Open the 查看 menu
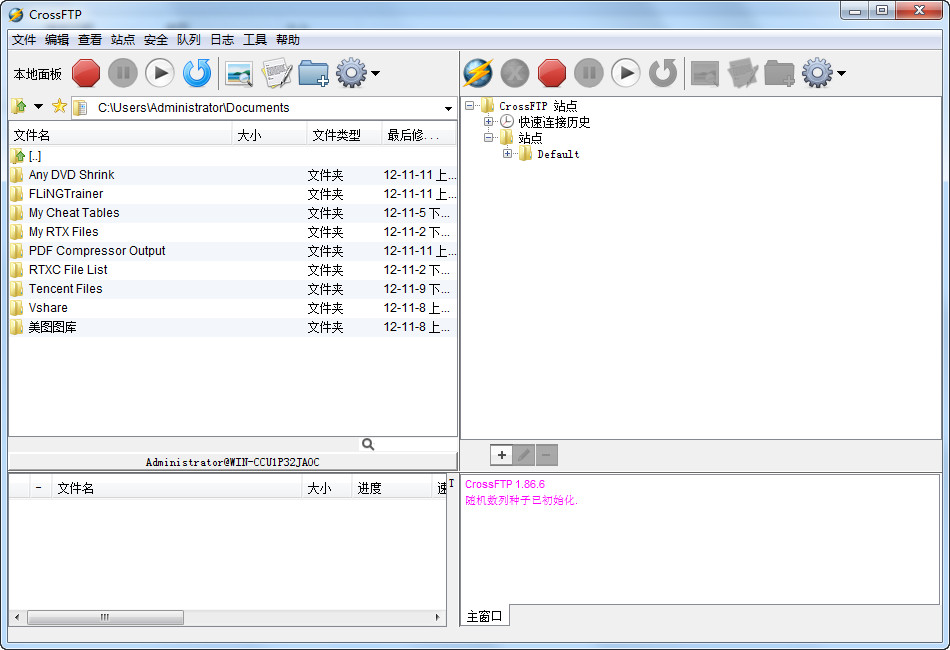 point(90,40)
